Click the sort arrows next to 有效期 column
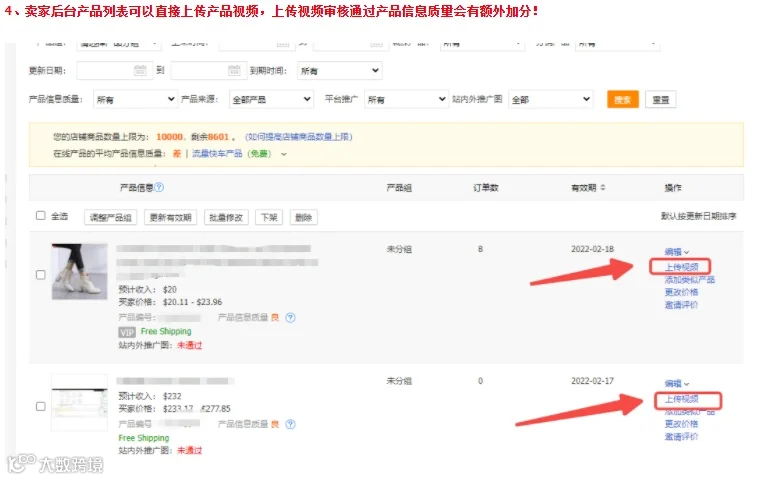The image size is (781, 480). click(603, 188)
